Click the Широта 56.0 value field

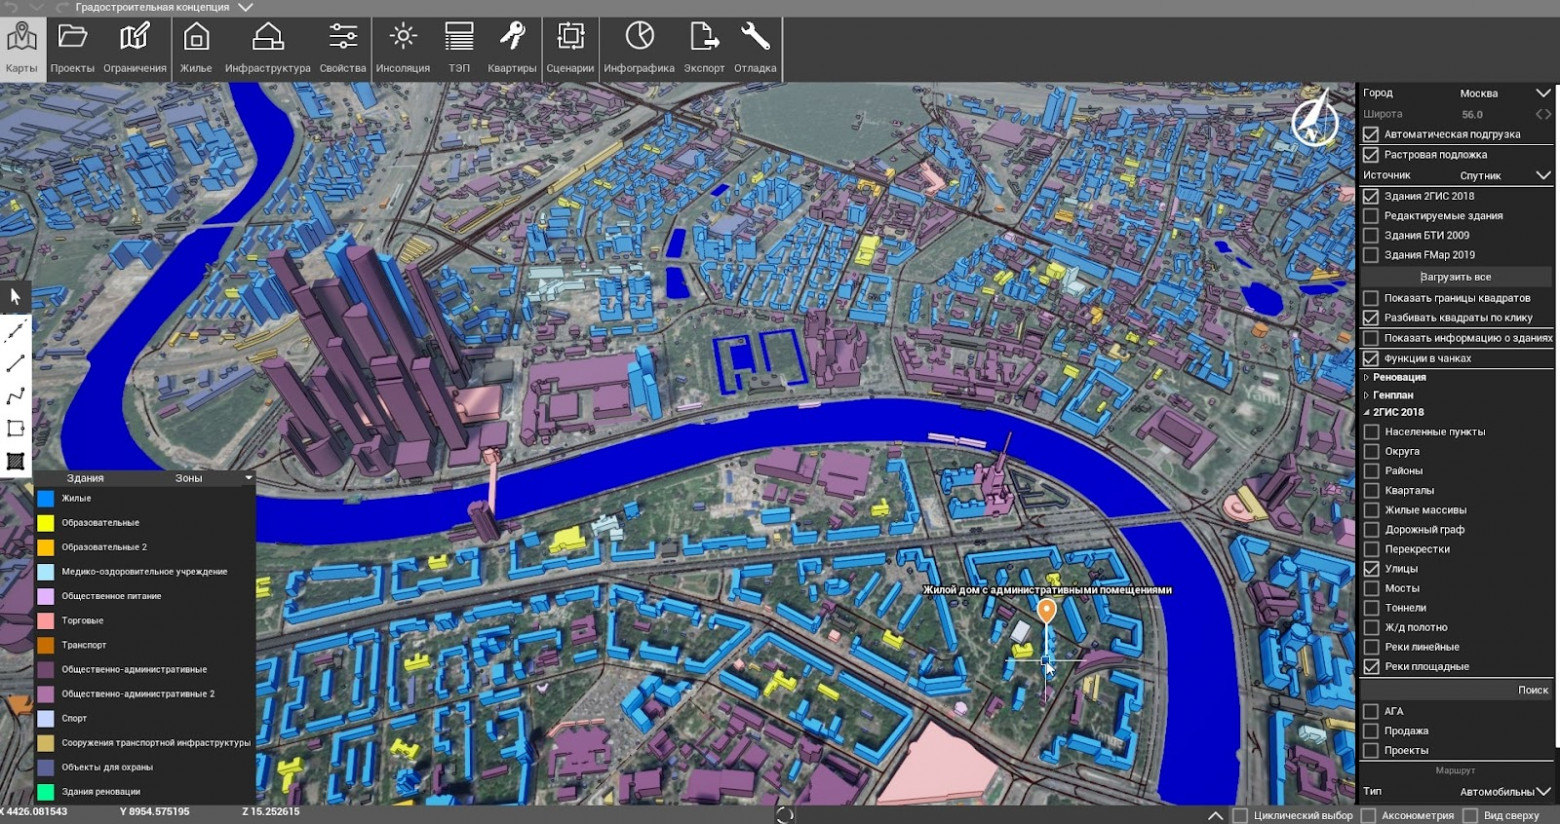click(1472, 114)
